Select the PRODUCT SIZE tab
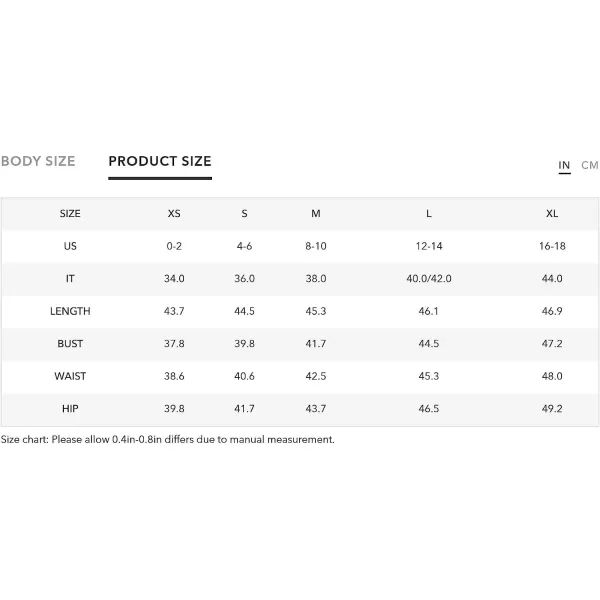The width and height of the screenshot is (600, 600). point(160,161)
